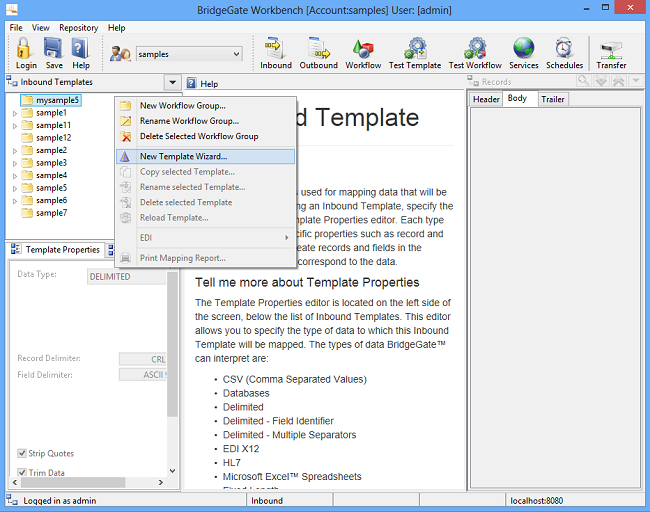The width and height of the screenshot is (650, 512).
Task: Click the properties scroll down arrow
Action: click(172, 471)
